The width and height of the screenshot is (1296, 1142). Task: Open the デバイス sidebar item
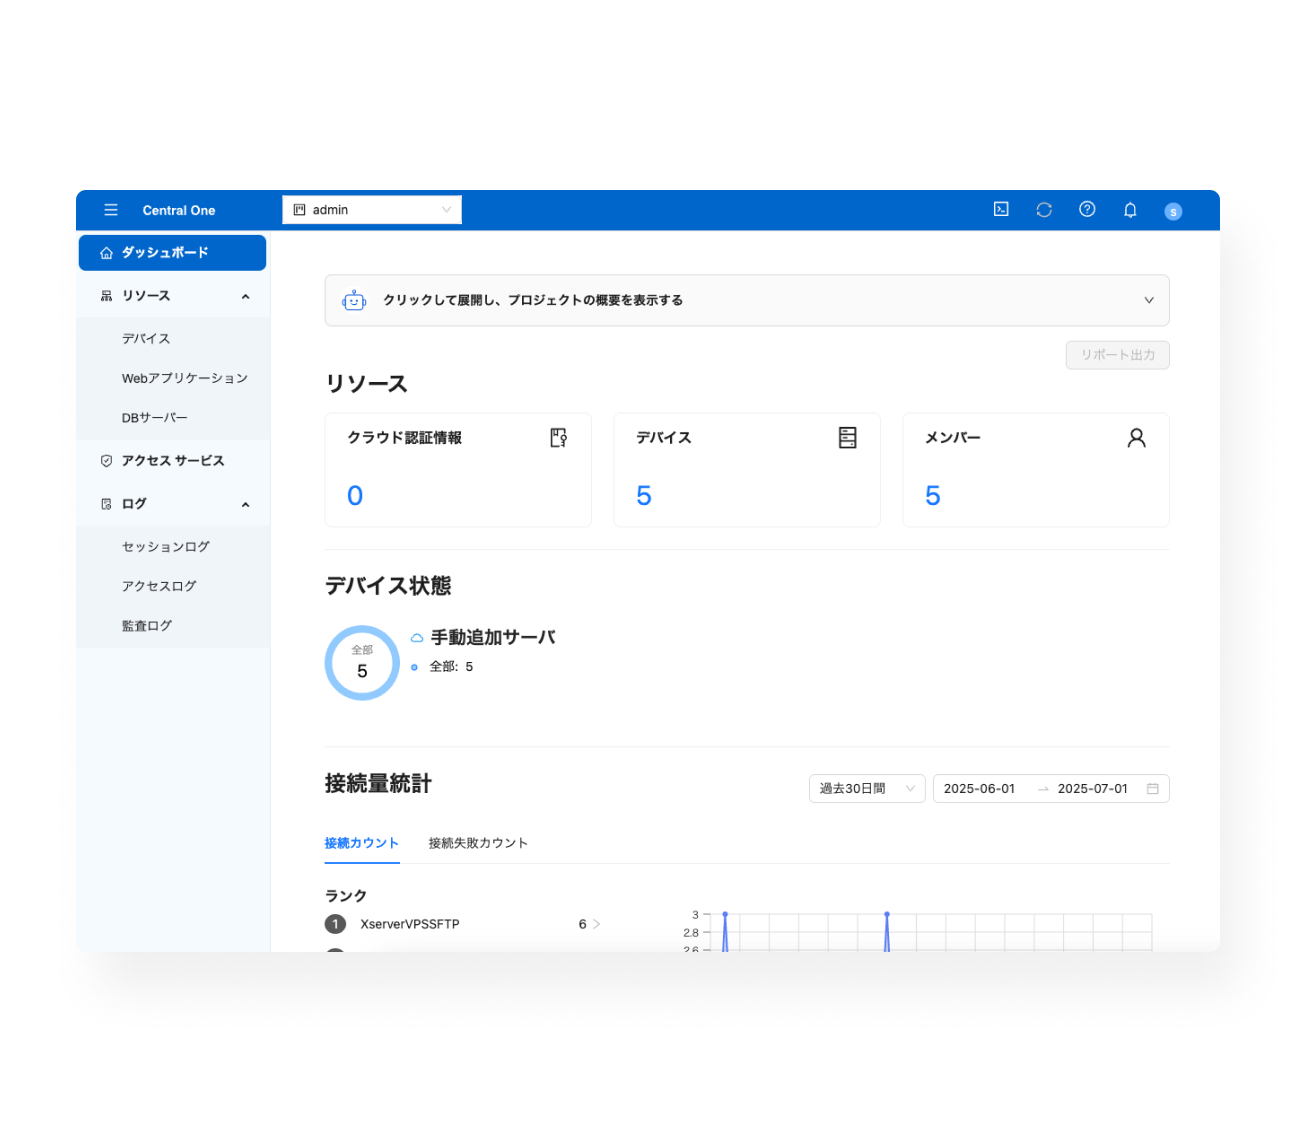[x=146, y=339]
